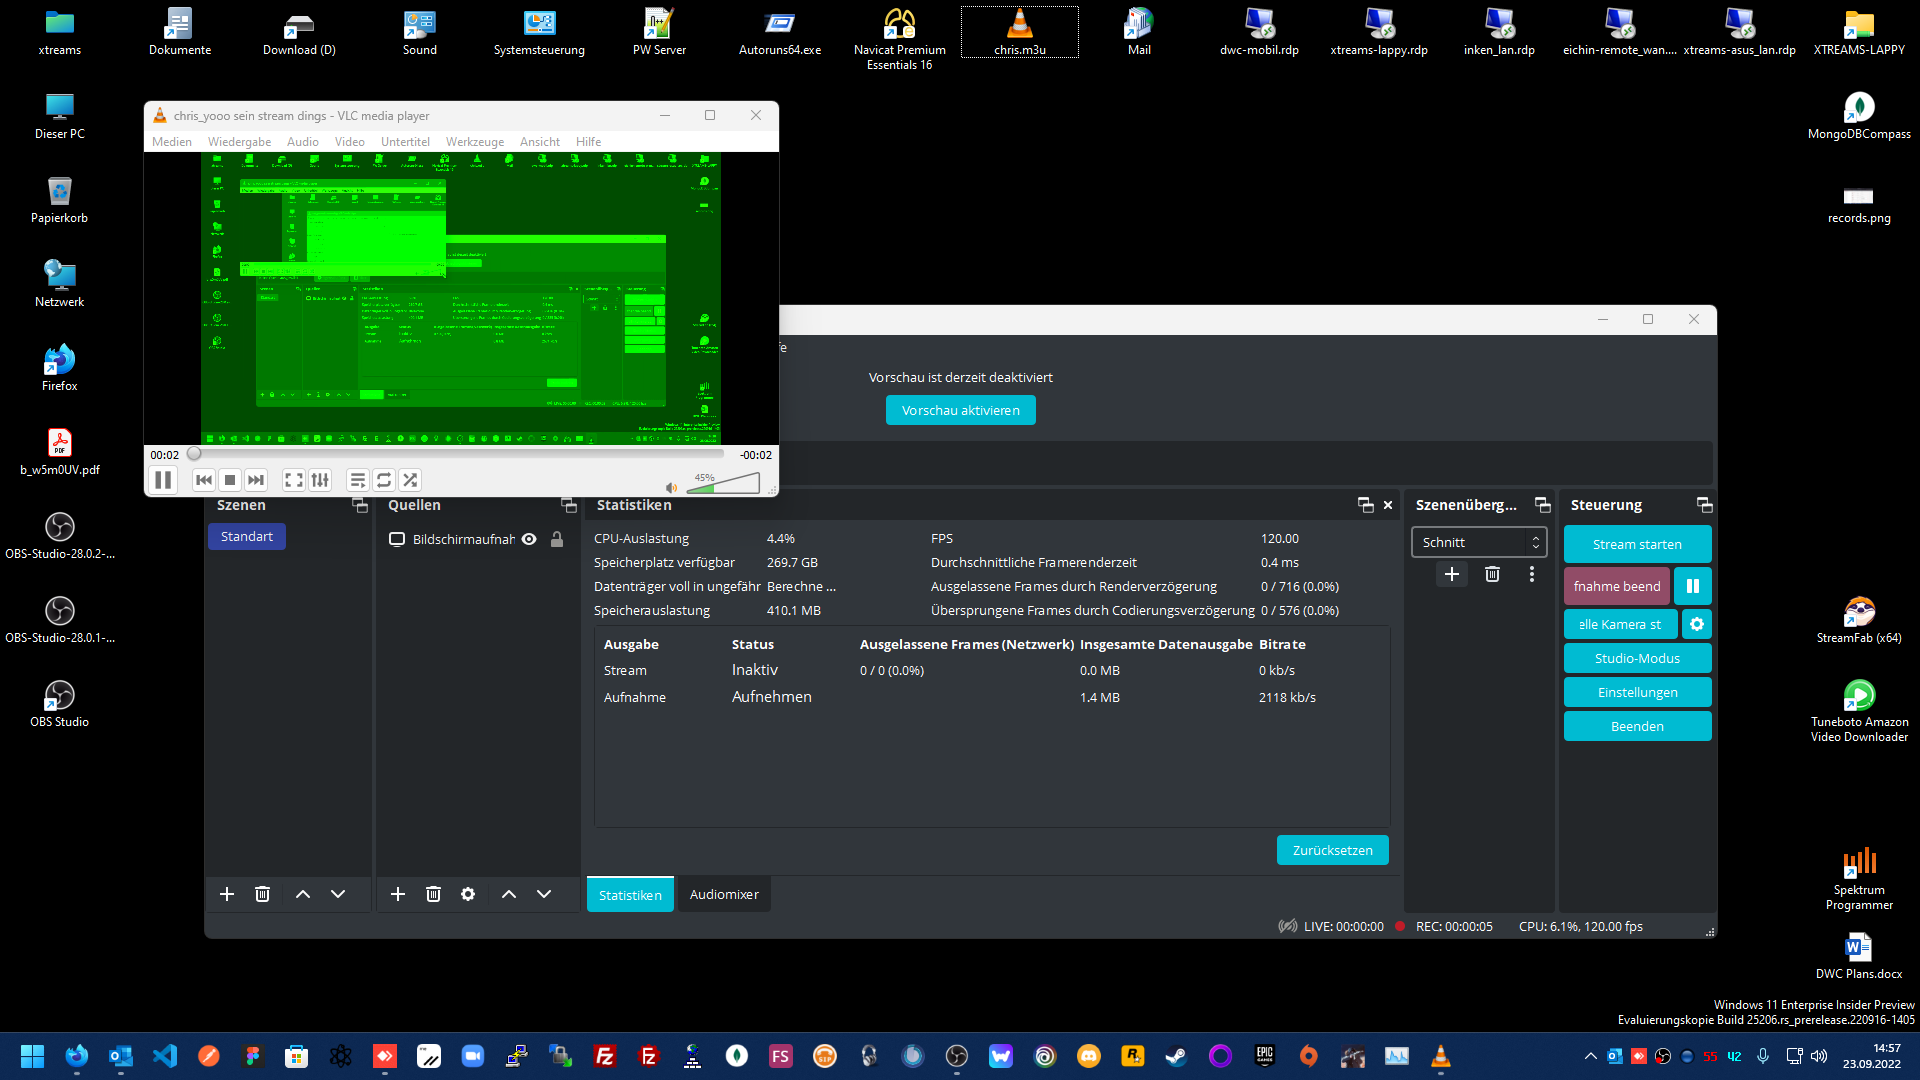Open the Werkzeuge menu in VLC

[x=475, y=141]
